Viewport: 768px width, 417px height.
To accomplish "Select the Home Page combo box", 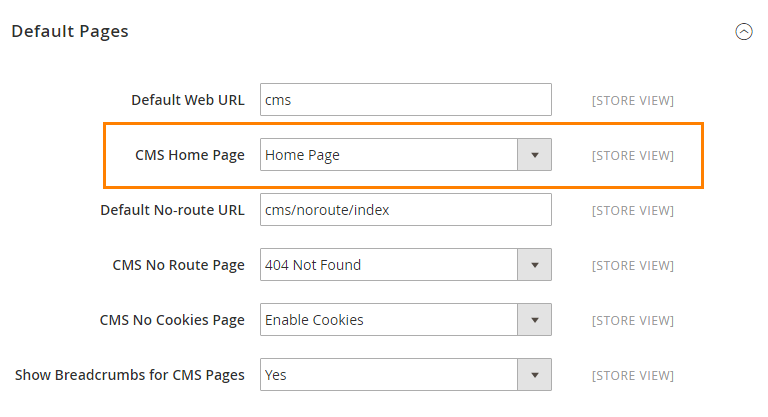I will [x=406, y=155].
